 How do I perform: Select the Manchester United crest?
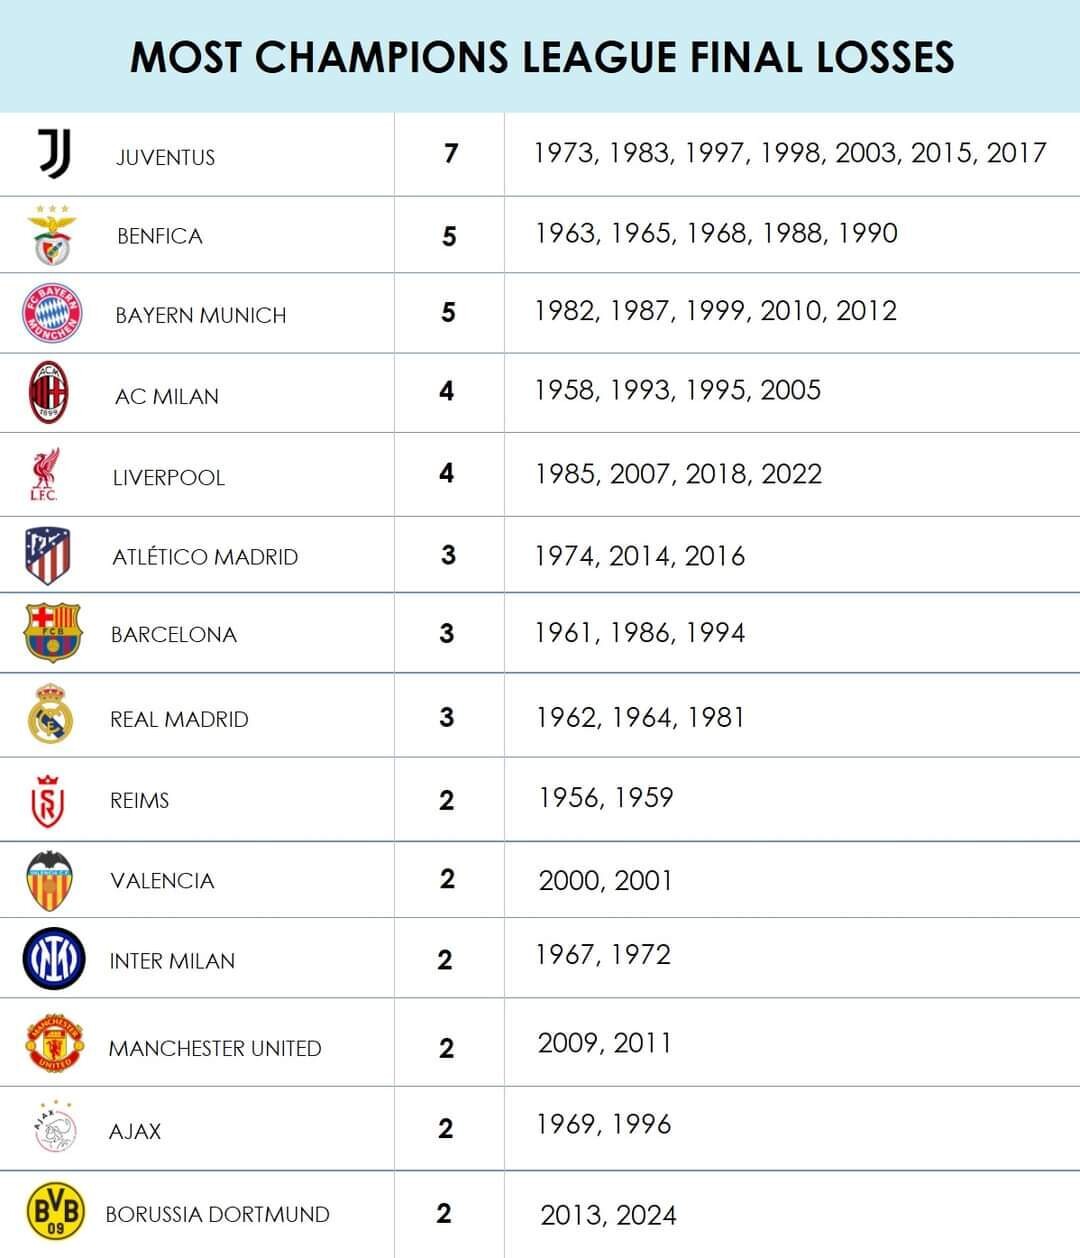click(x=53, y=1044)
